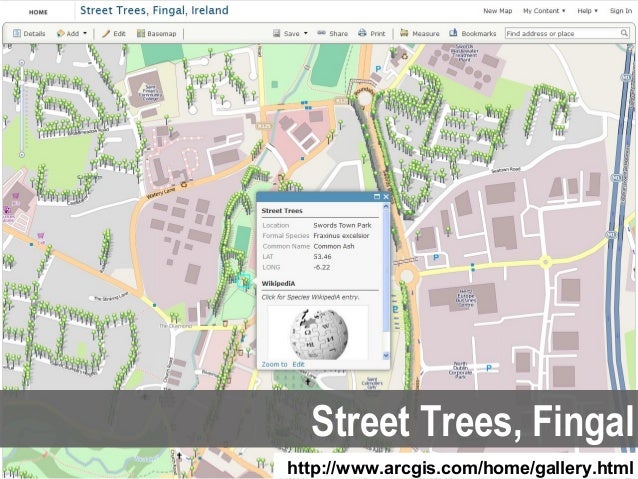Click the WikipediA section heading
This screenshot has width=638, height=479.
[278, 283]
